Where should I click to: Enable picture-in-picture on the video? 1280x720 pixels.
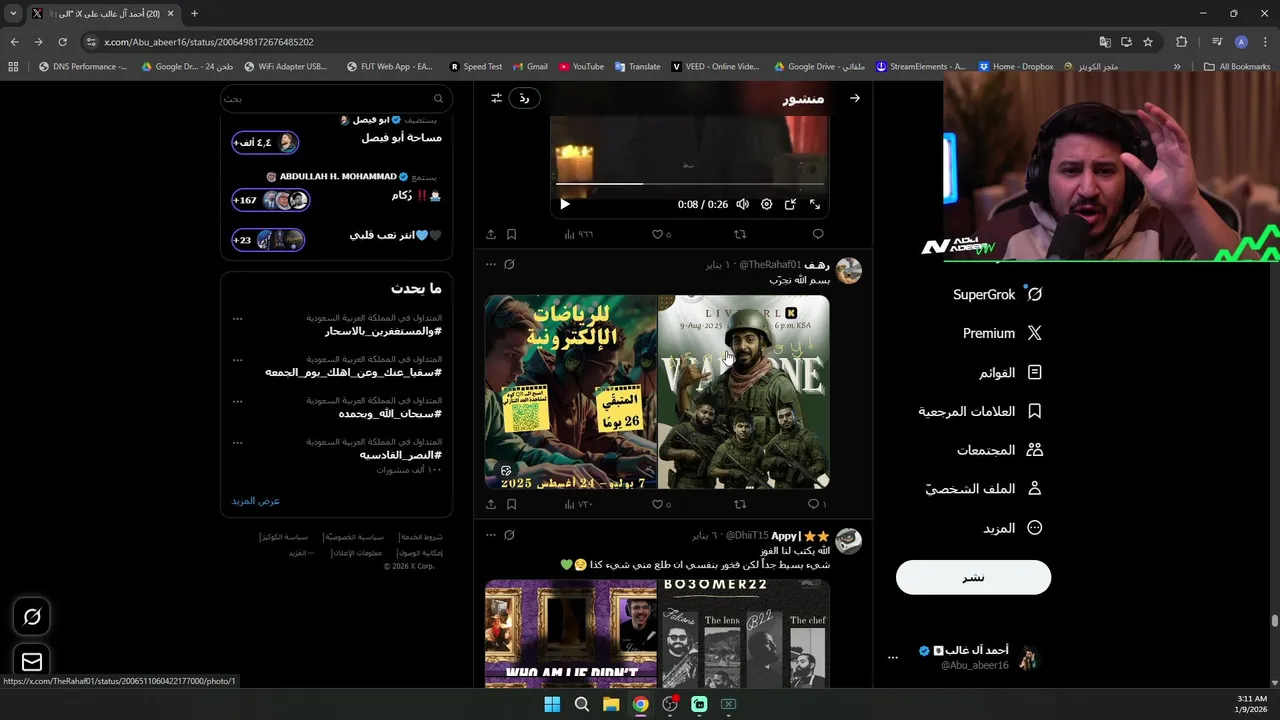click(x=790, y=204)
